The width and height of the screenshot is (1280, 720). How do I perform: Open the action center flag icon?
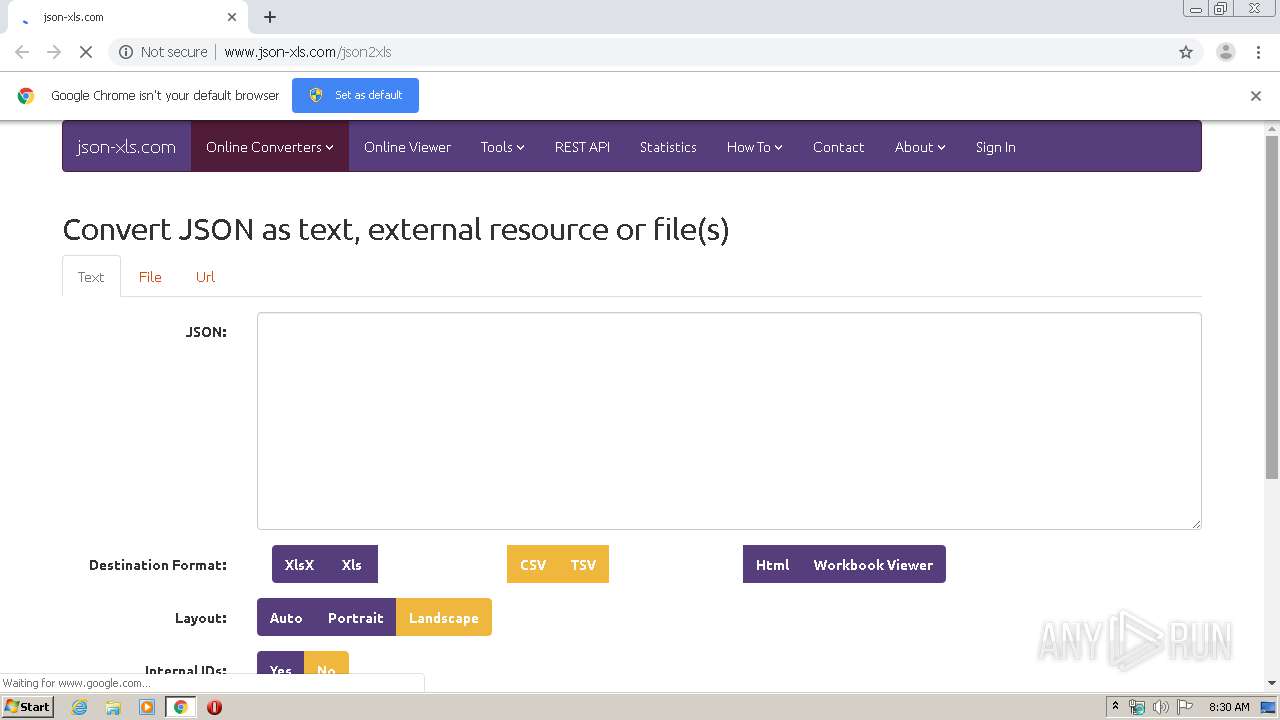(1184, 707)
